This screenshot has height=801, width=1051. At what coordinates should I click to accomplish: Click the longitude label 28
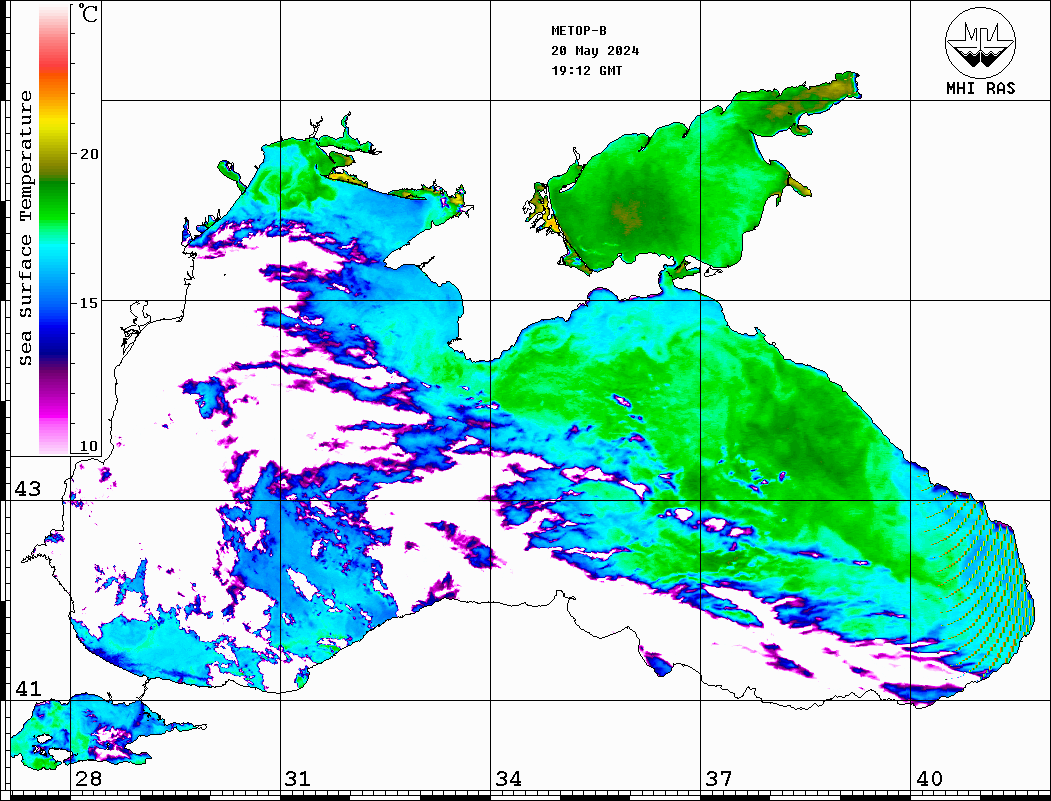(88, 779)
